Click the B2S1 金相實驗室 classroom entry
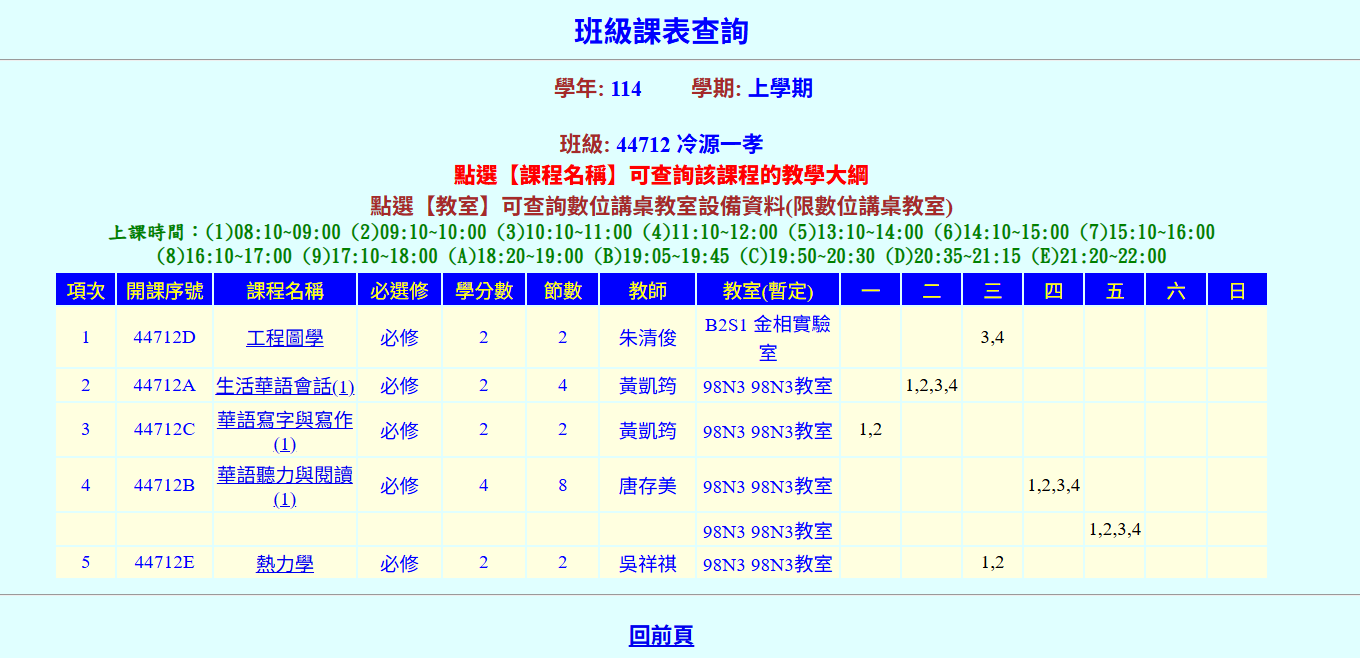Screen dimensions: 1360x658 tap(767, 338)
